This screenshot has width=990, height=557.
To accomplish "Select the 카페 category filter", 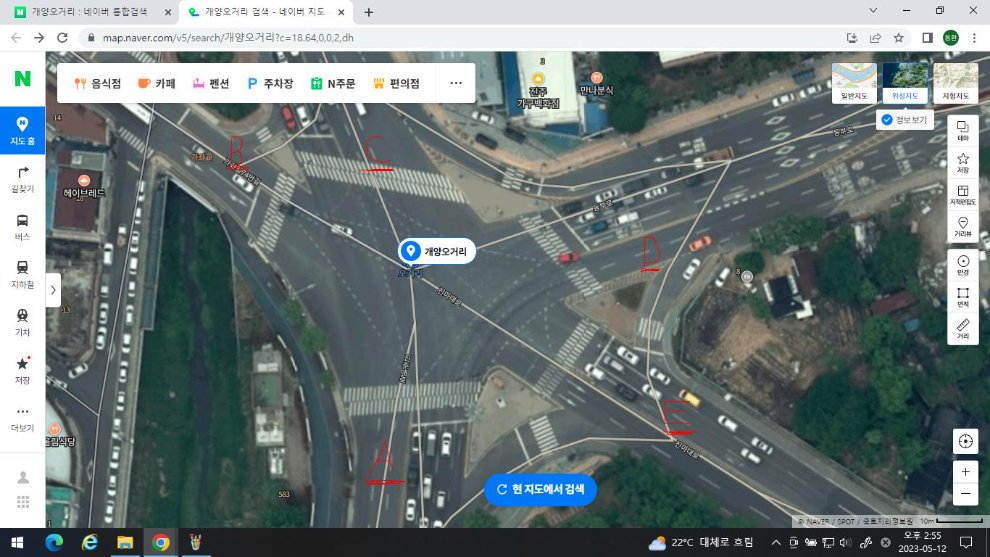I will coord(157,84).
